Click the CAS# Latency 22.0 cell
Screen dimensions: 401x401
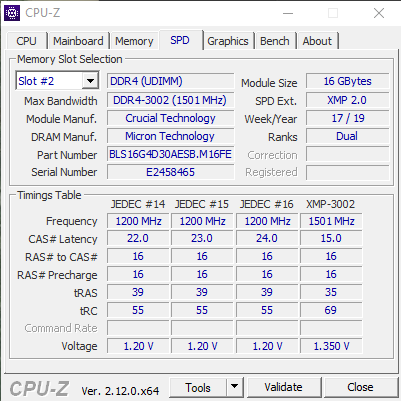[x=138, y=238]
